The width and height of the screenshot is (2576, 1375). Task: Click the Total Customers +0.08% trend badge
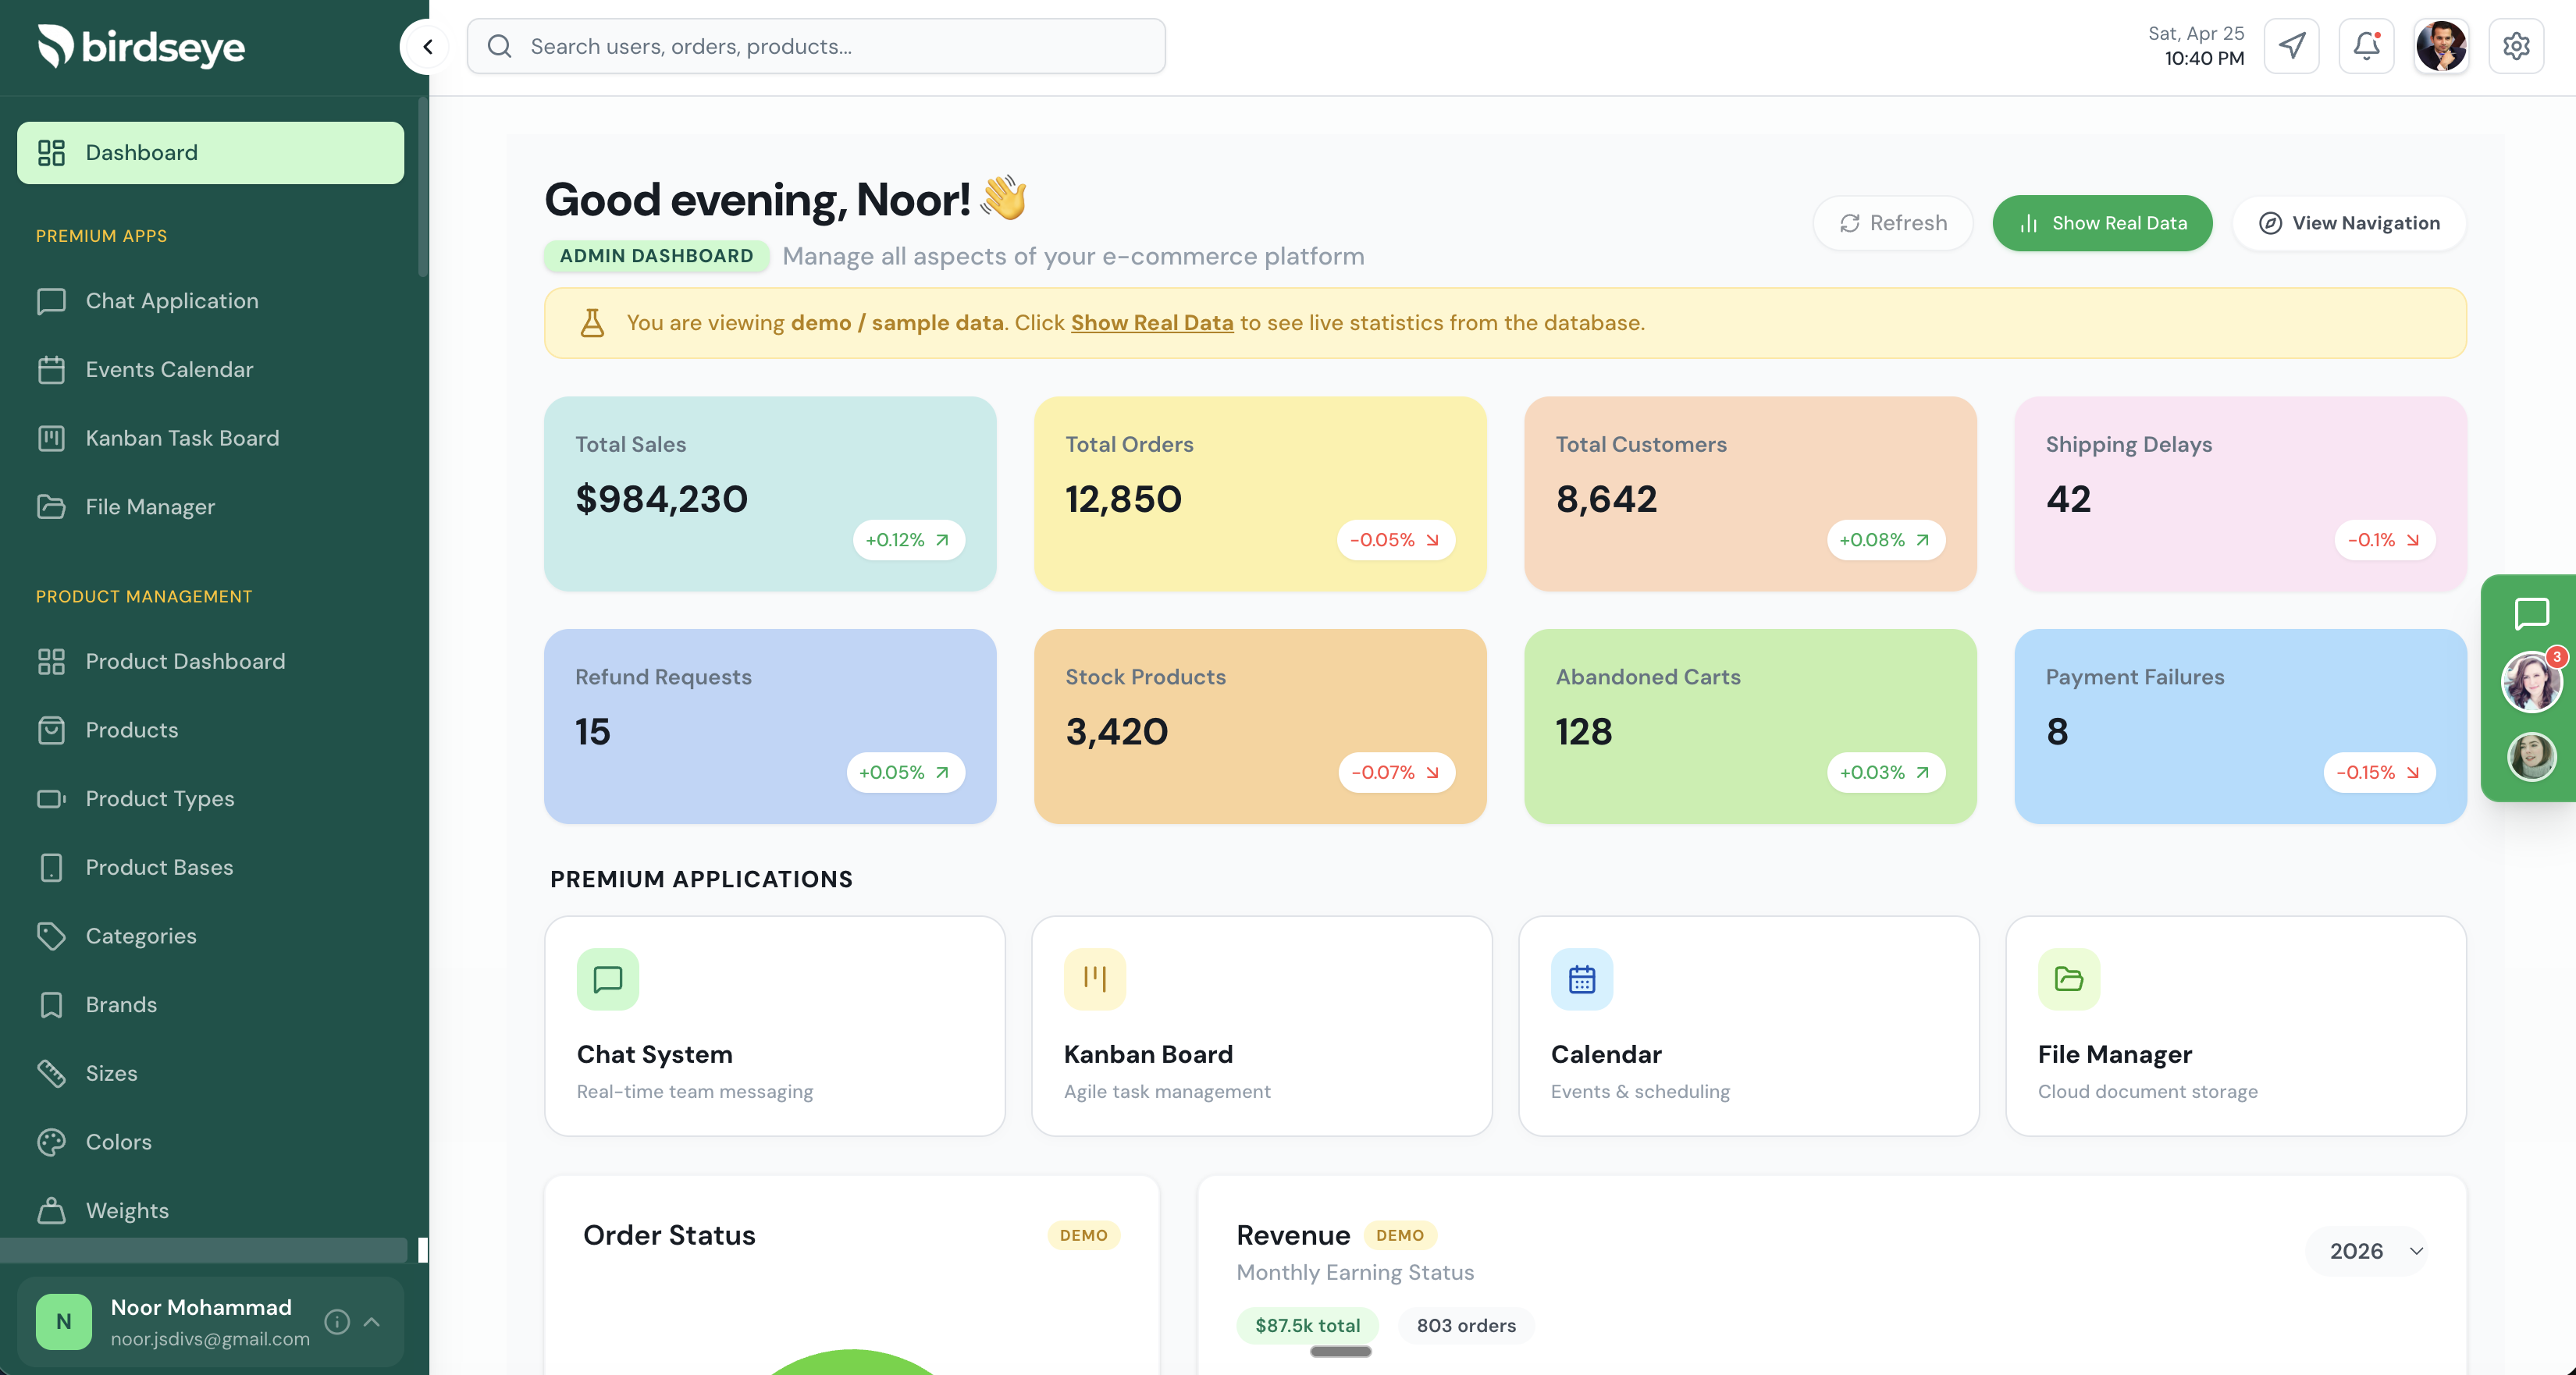1885,540
